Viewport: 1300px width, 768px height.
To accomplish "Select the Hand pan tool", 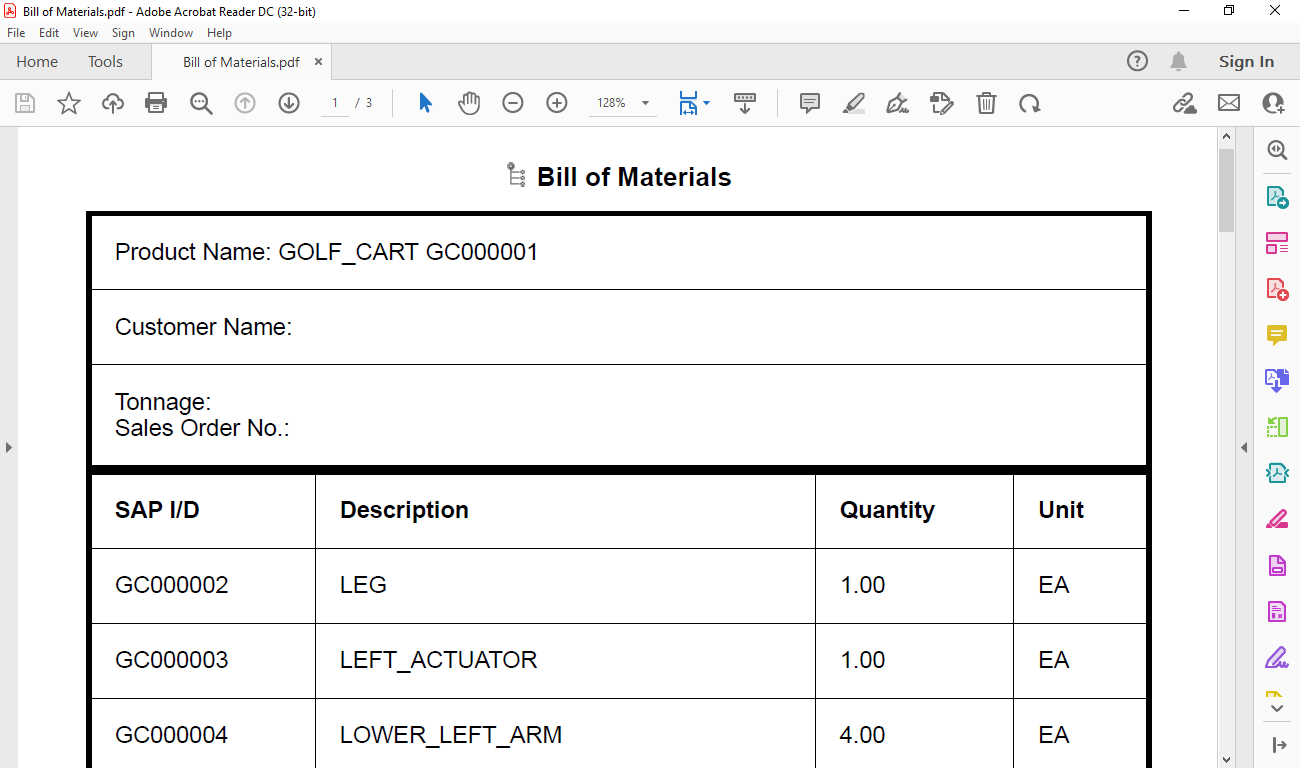I will (x=469, y=103).
